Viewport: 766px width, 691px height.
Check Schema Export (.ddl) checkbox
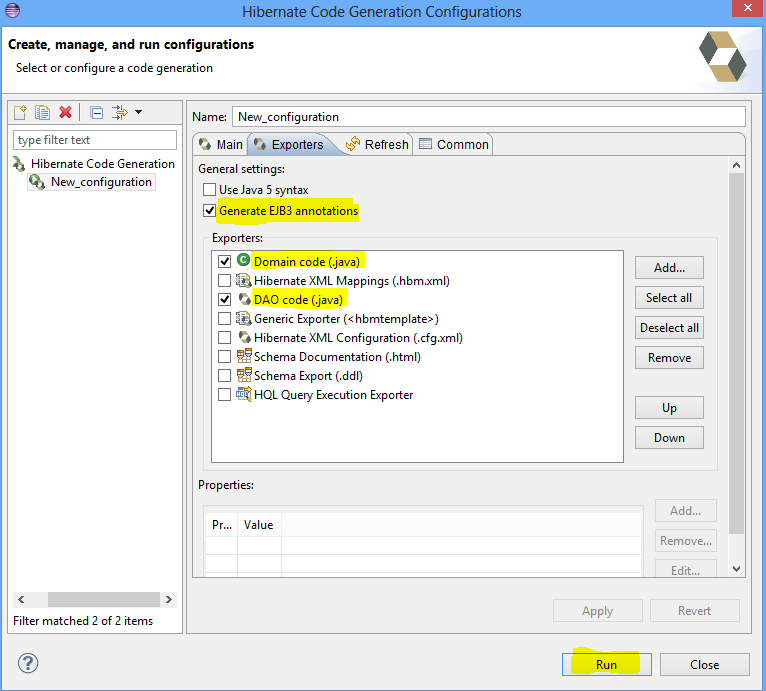224,376
